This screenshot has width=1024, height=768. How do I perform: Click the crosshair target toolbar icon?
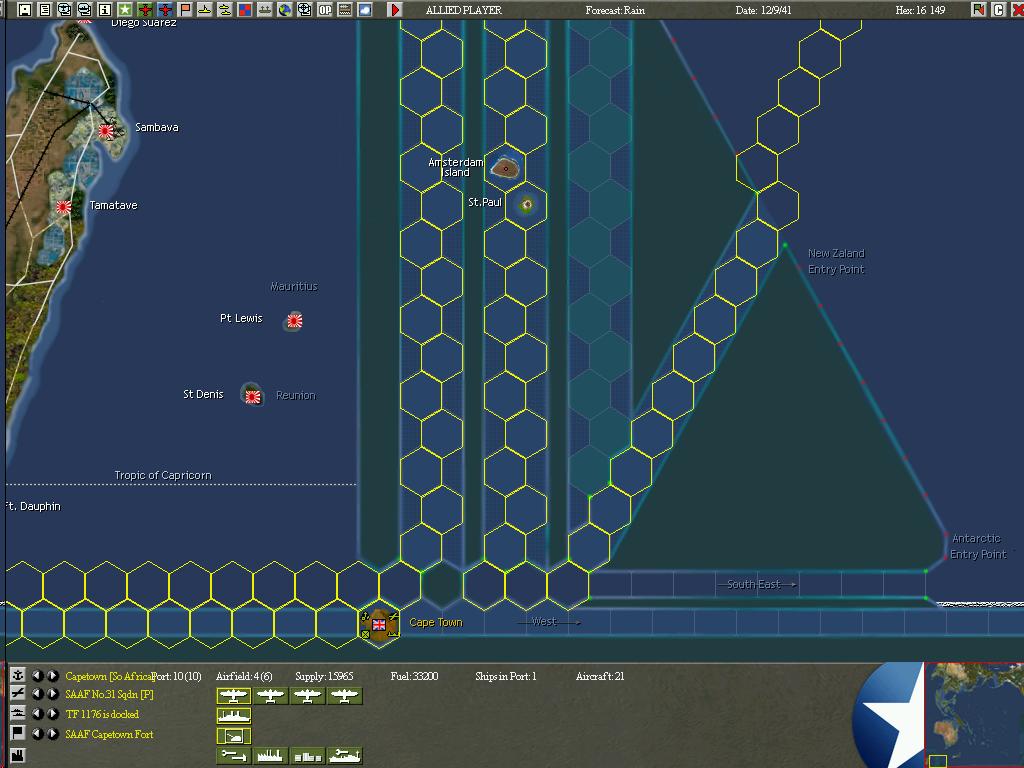pos(304,10)
